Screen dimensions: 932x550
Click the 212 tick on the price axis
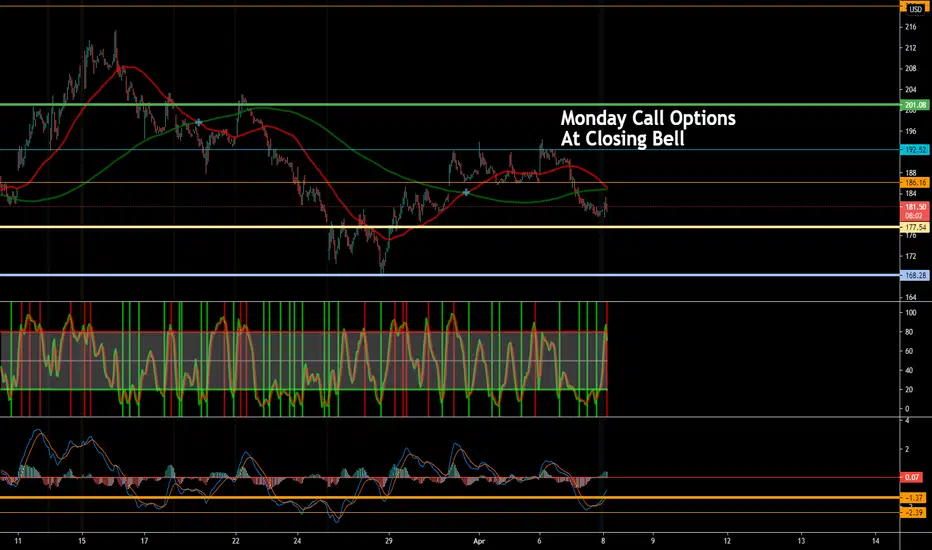[x=911, y=48]
